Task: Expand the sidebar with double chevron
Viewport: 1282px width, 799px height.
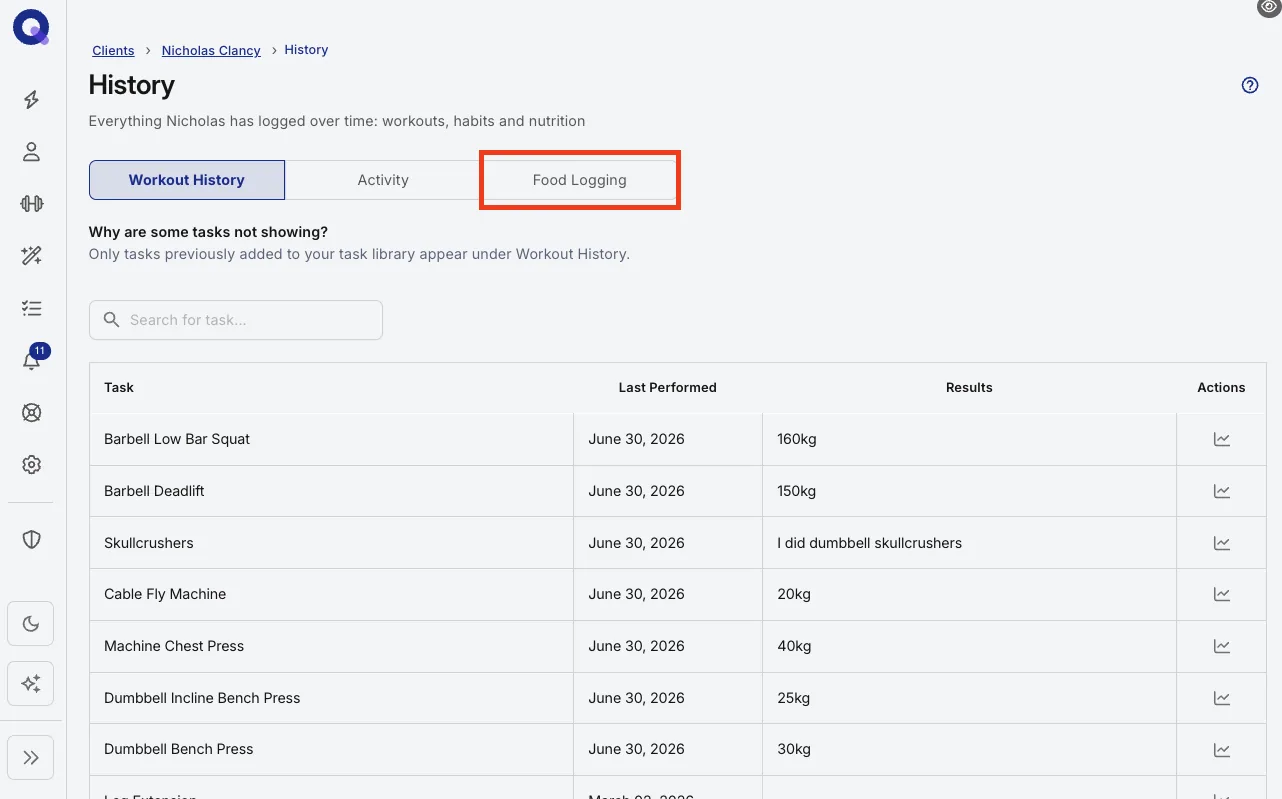Action: (31, 757)
